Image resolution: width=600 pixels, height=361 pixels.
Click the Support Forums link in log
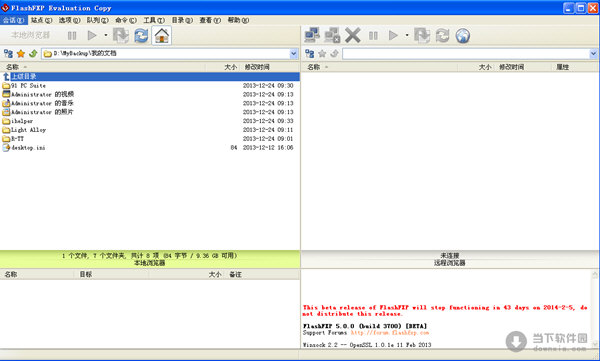[x=390, y=333]
